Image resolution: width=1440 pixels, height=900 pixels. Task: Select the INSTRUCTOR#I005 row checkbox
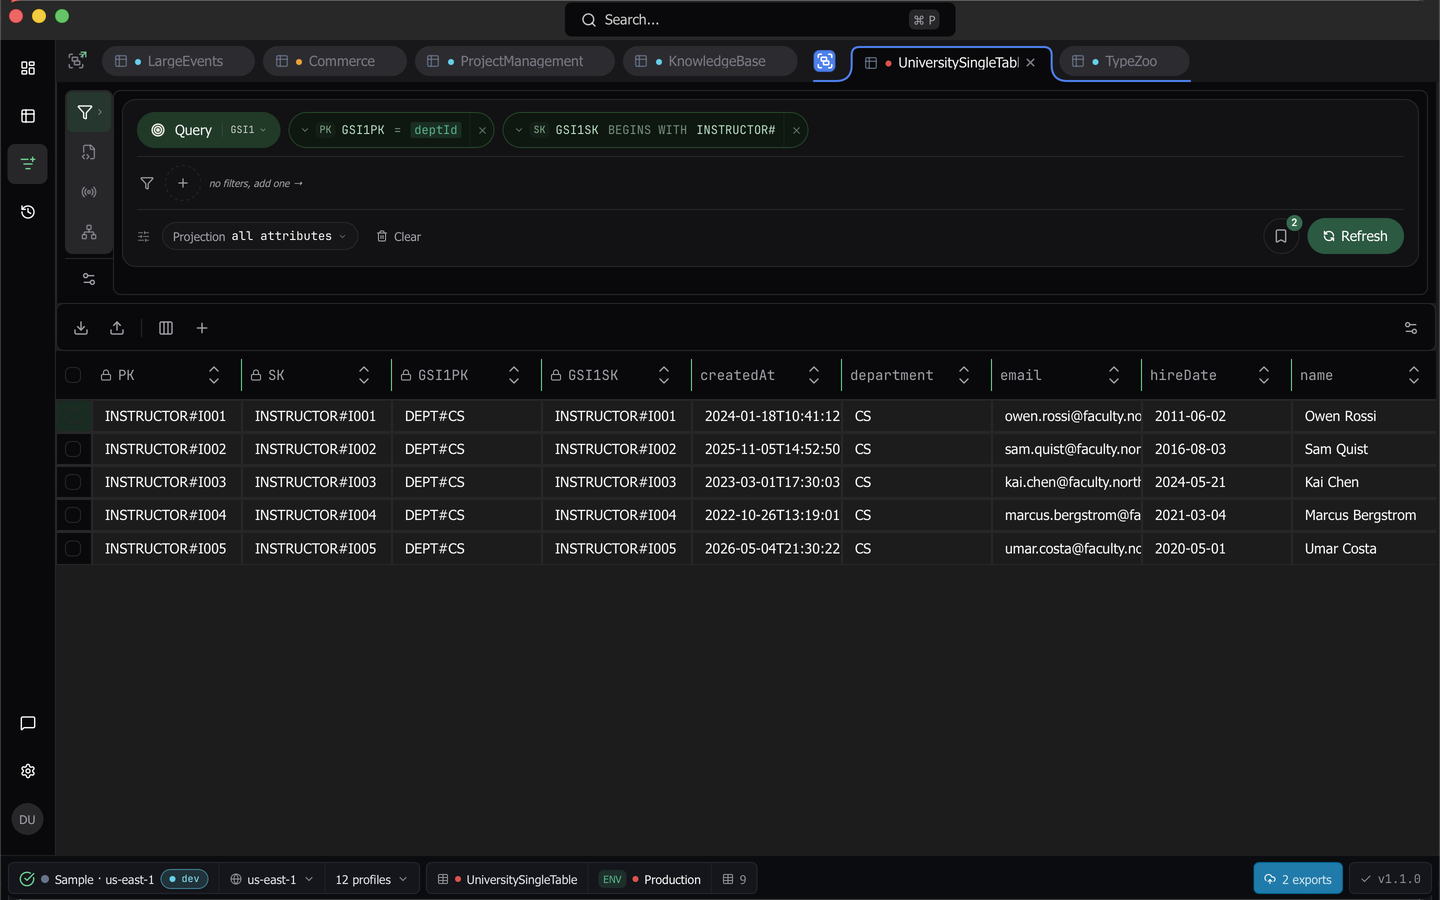(73, 548)
